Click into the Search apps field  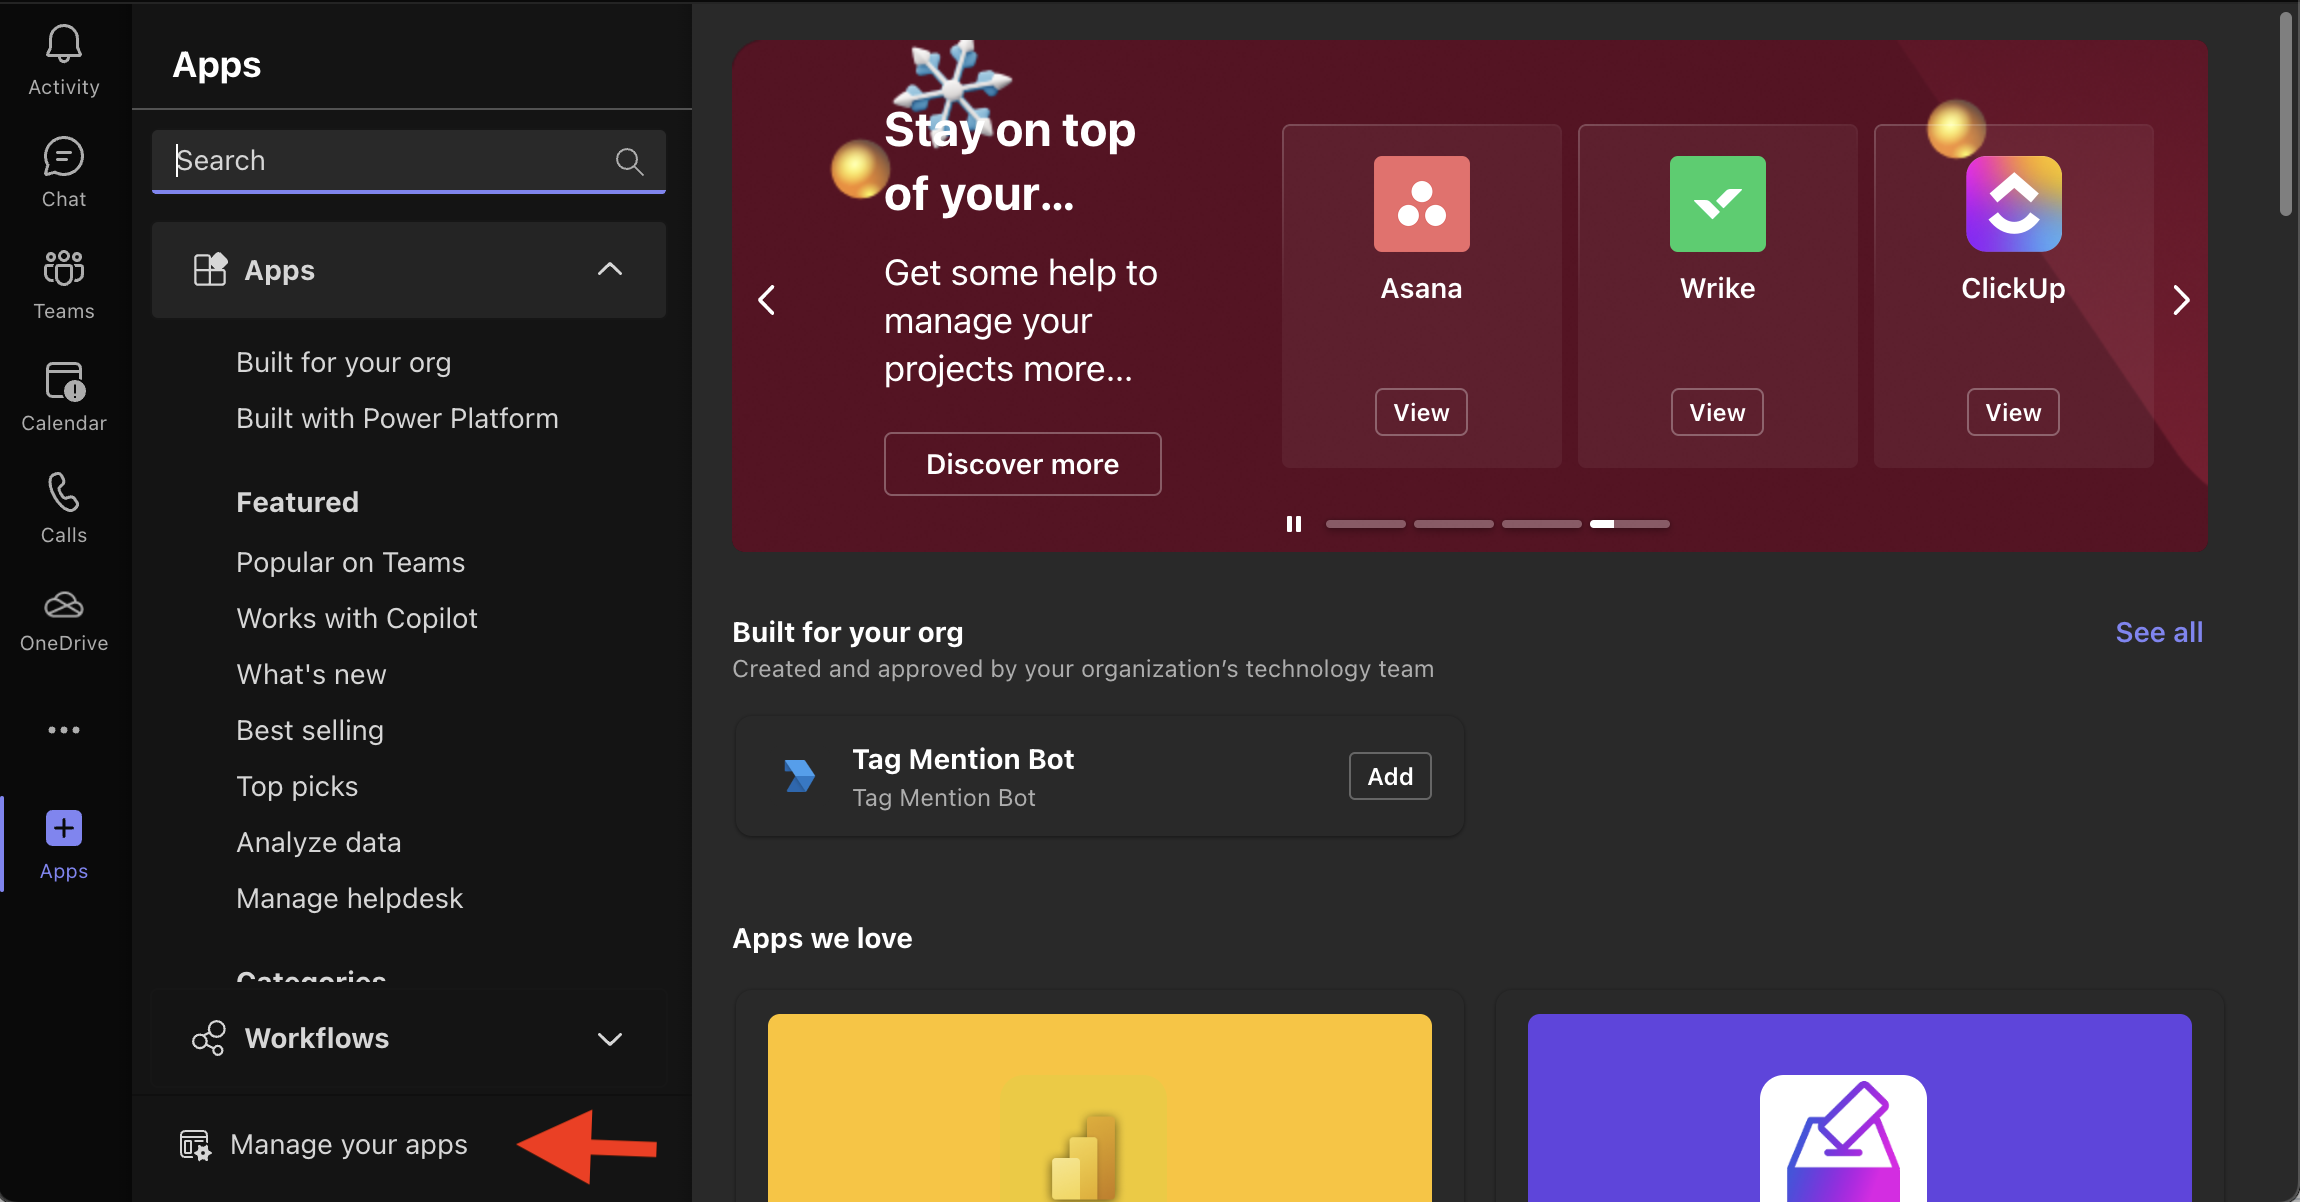(x=390, y=161)
